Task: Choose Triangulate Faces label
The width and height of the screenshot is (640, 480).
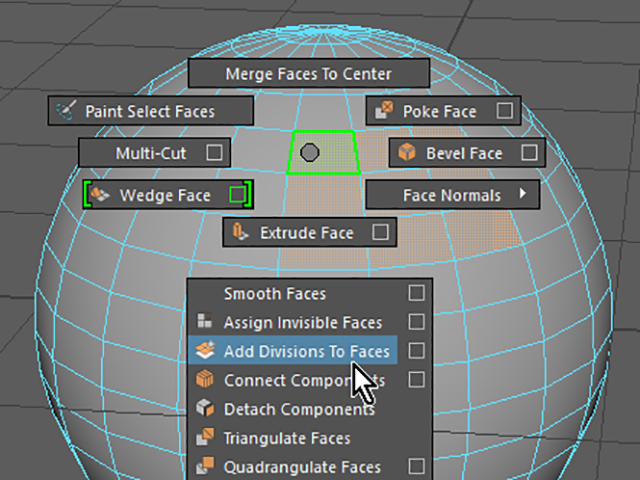Action: (287, 438)
